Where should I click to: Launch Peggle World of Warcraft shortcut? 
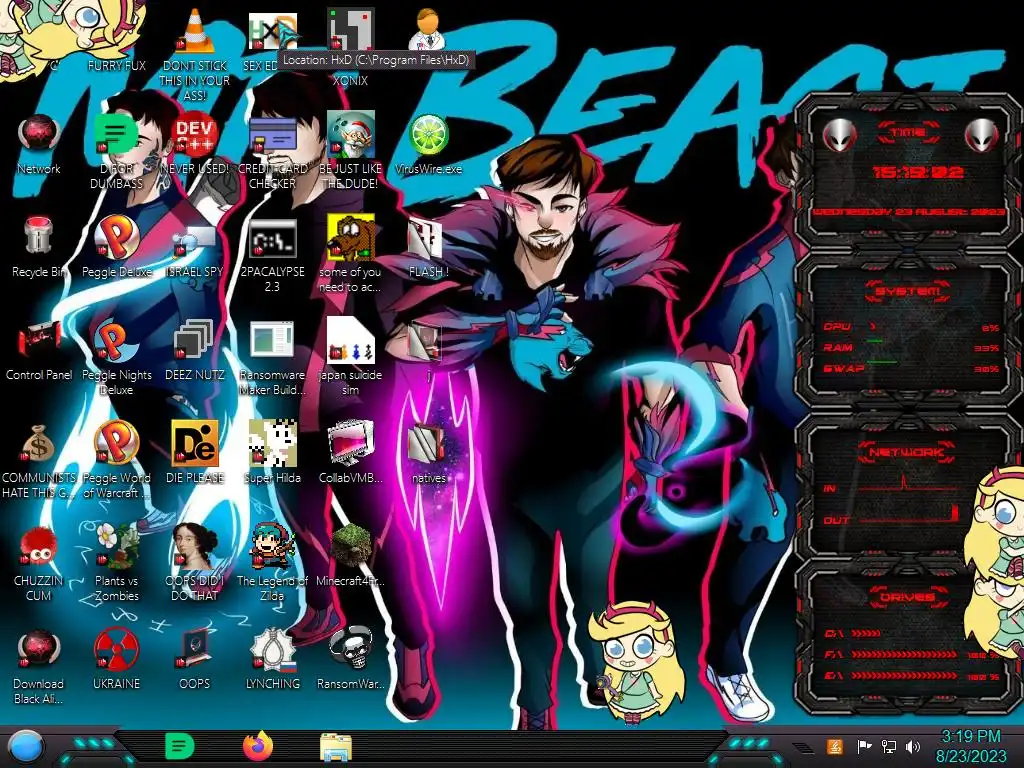[x=117, y=460]
